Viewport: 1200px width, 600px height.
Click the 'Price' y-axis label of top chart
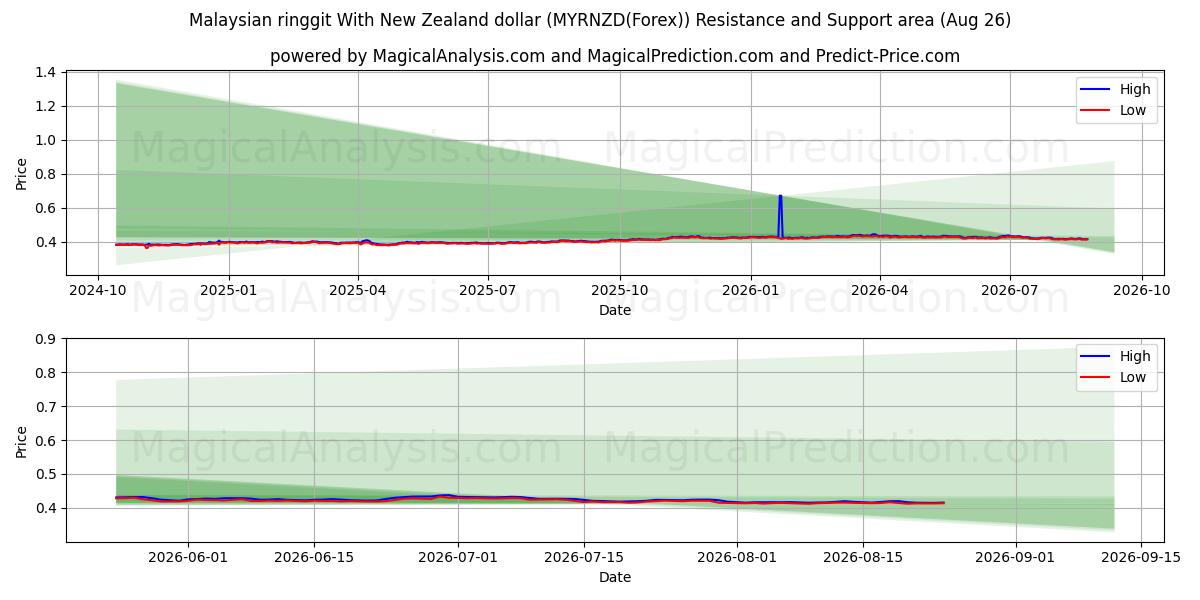coord(22,173)
